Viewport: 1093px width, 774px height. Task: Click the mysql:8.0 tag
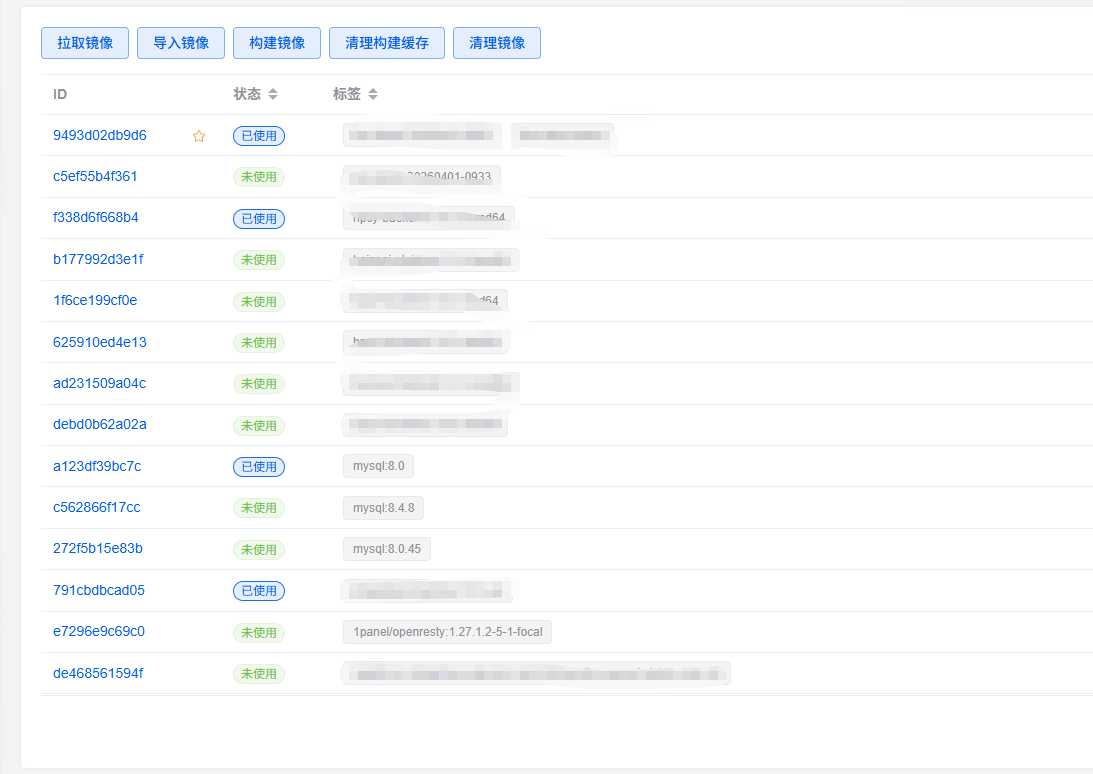[378, 466]
